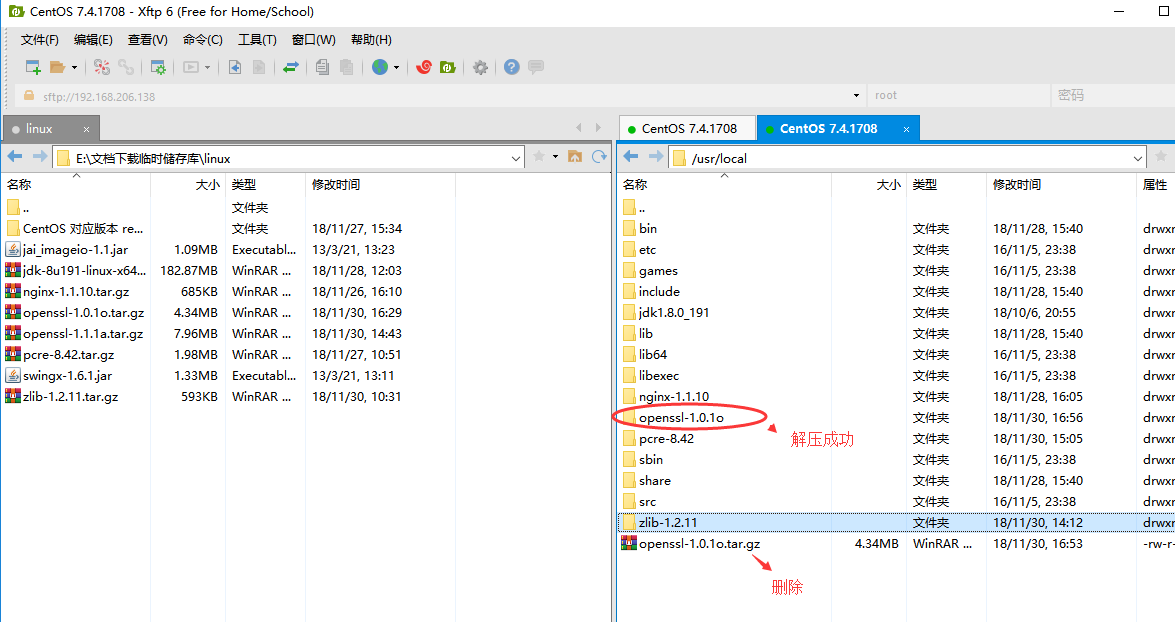
Task: Click the 密码 password field
Action: [1112, 96]
